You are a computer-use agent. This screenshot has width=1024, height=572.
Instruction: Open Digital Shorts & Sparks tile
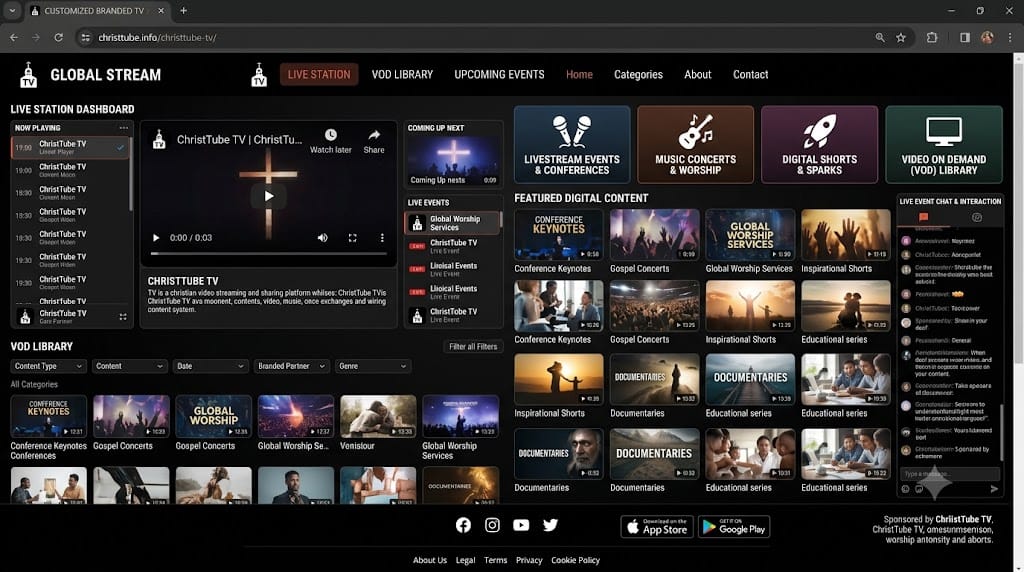(x=820, y=144)
